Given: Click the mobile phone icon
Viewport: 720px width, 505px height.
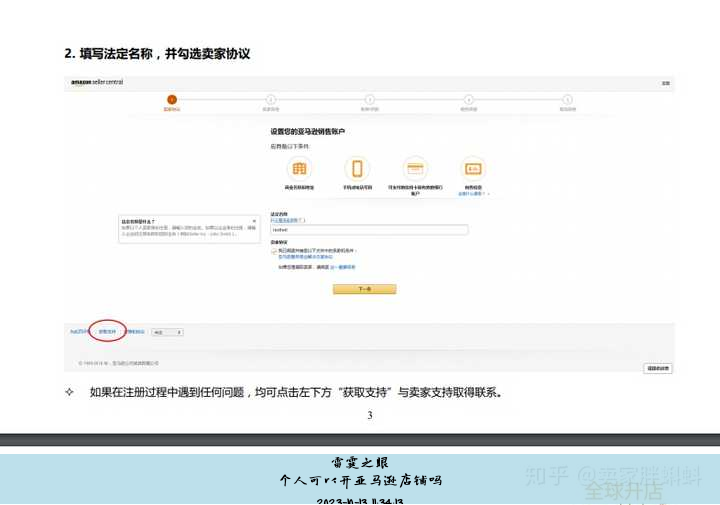Looking at the screenshot, I should [357, 168].
